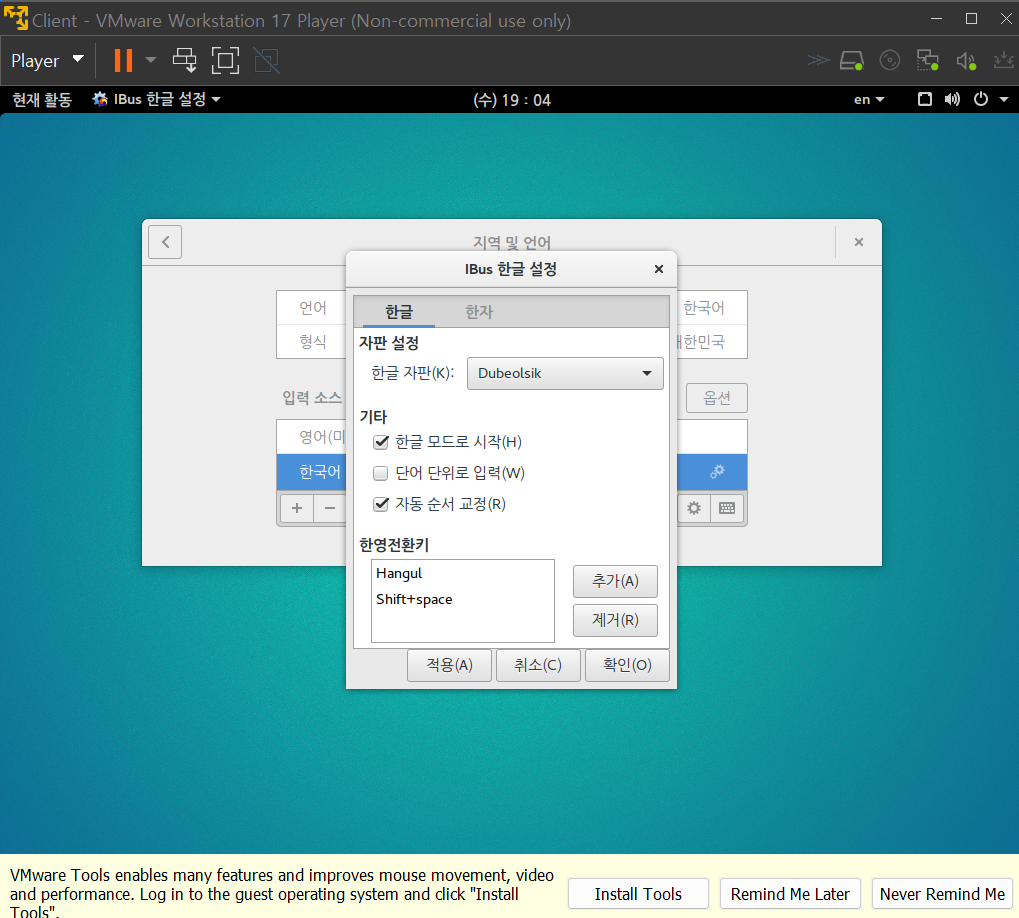Viewport: 1019px width, 918px height.
Task: Click gears icon on 한국어 input source row
Action: click(717, 472)
